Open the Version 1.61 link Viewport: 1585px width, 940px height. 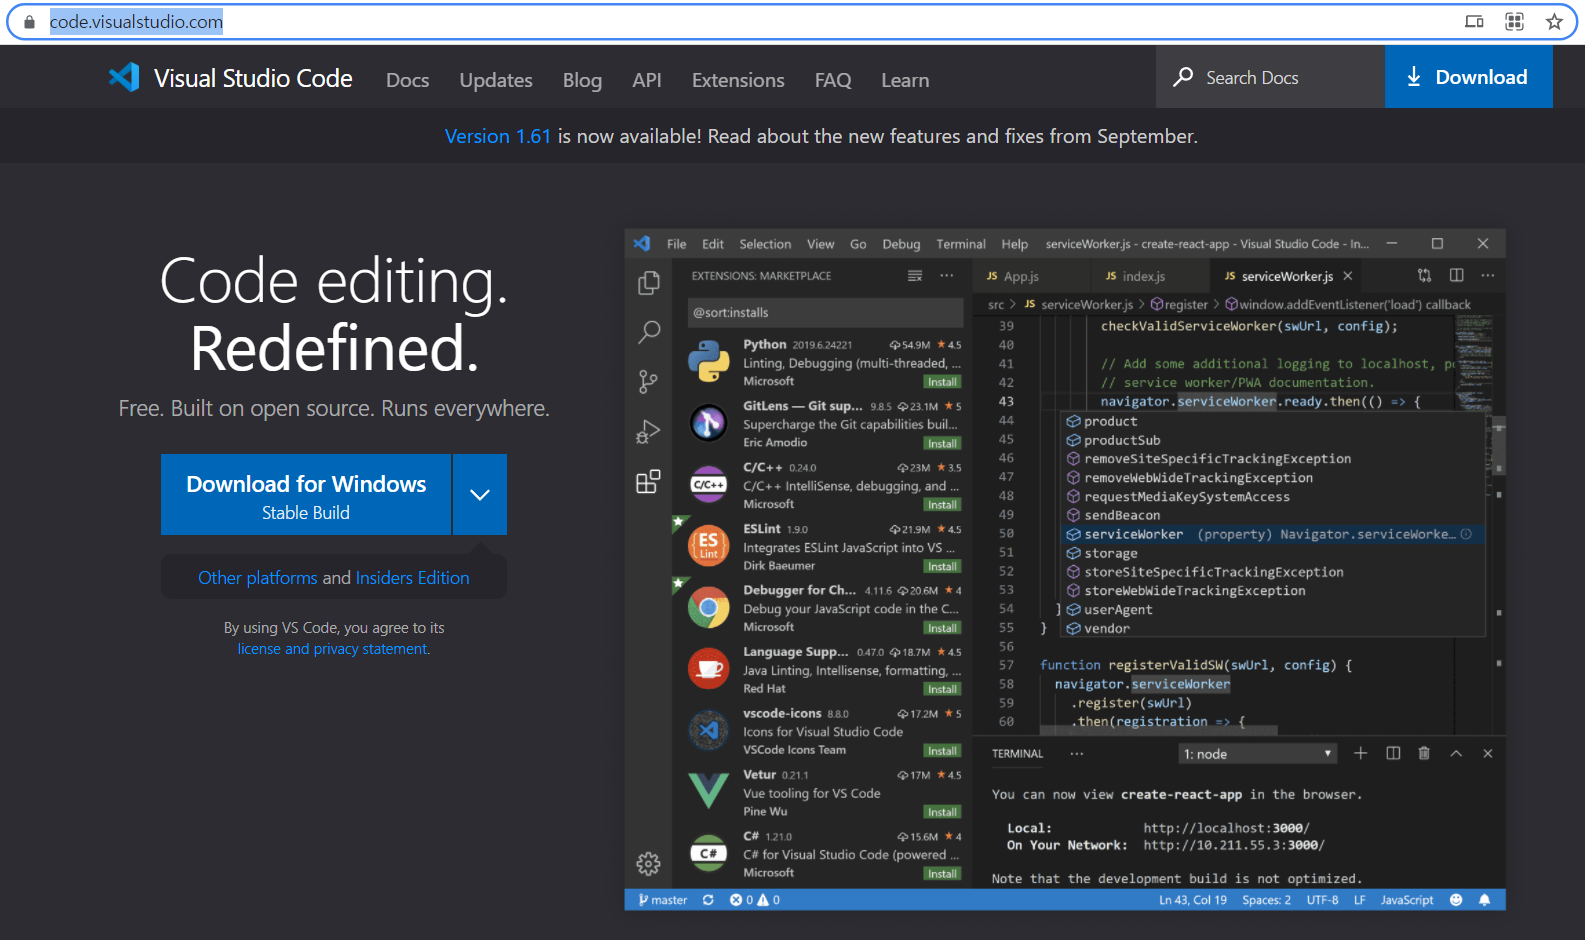tap(498, 136)
